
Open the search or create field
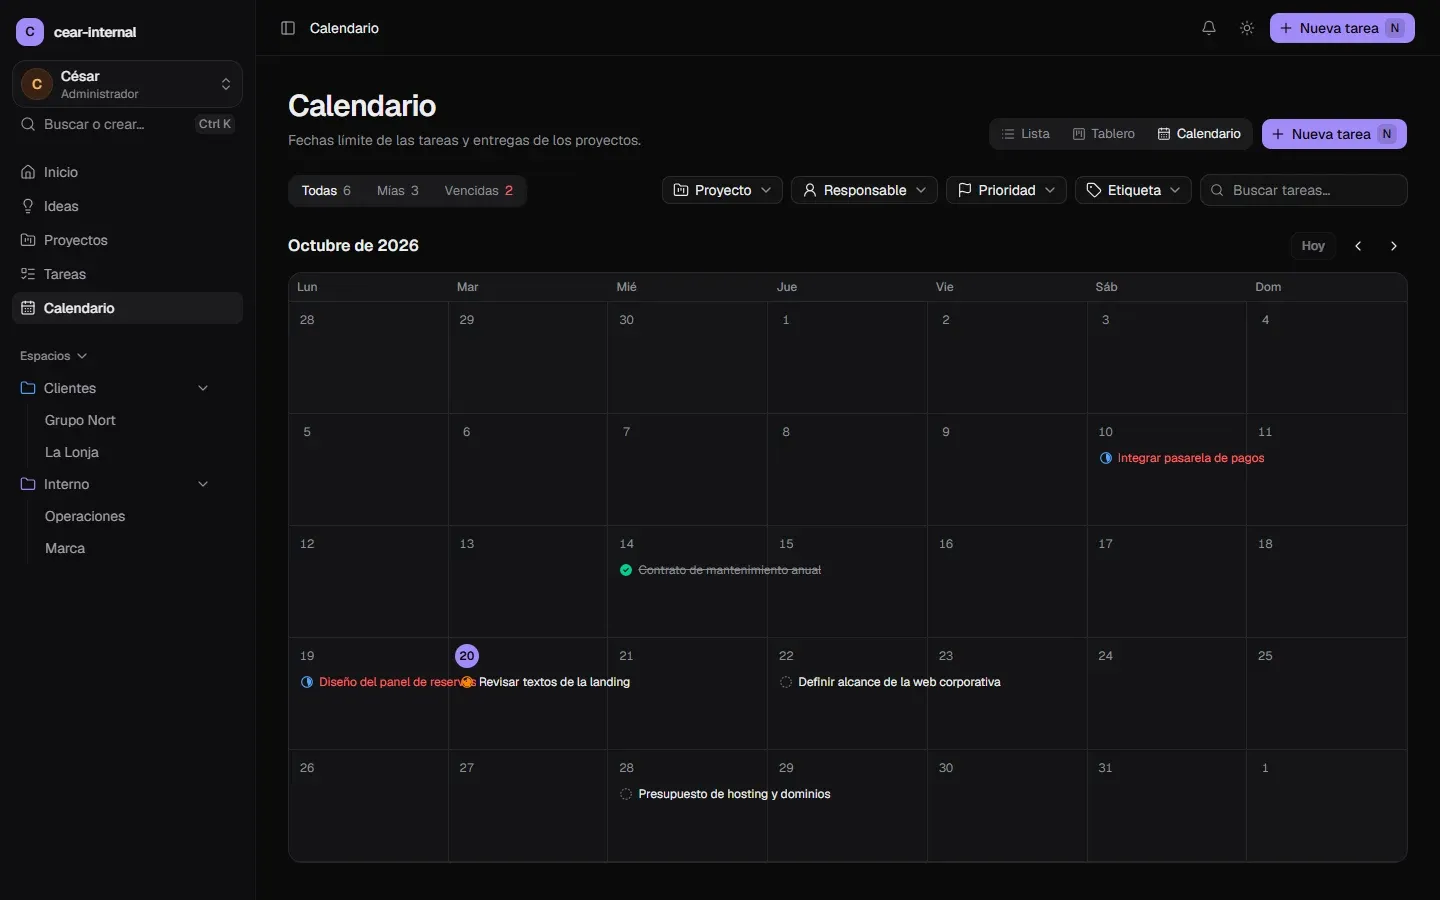pyautogui.click(x=127, y=124)
